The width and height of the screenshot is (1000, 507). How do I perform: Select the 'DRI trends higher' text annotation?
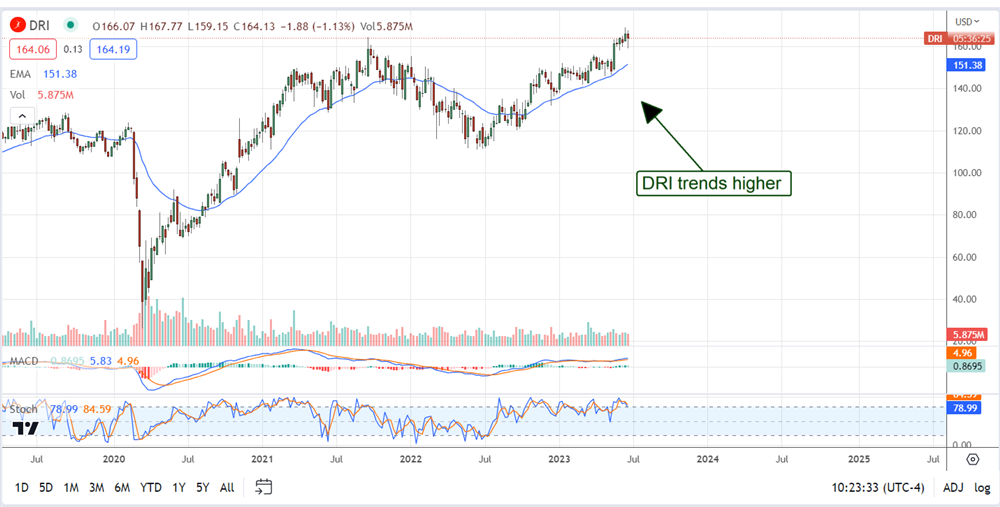click(x=714, y=183)
